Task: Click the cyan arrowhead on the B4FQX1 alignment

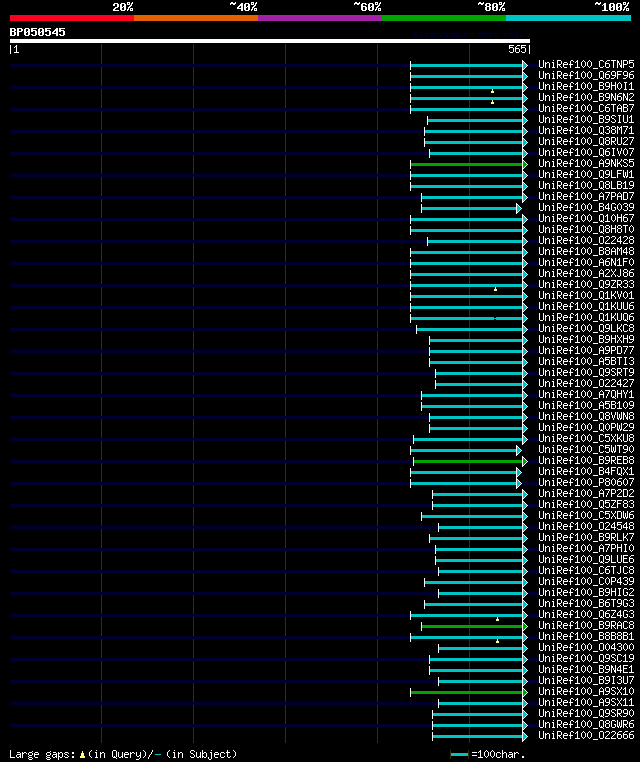Action: 519,472
